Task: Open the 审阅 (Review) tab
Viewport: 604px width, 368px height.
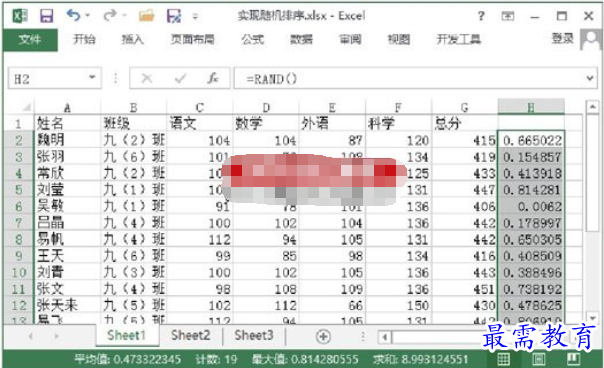Action: (350, 39)
